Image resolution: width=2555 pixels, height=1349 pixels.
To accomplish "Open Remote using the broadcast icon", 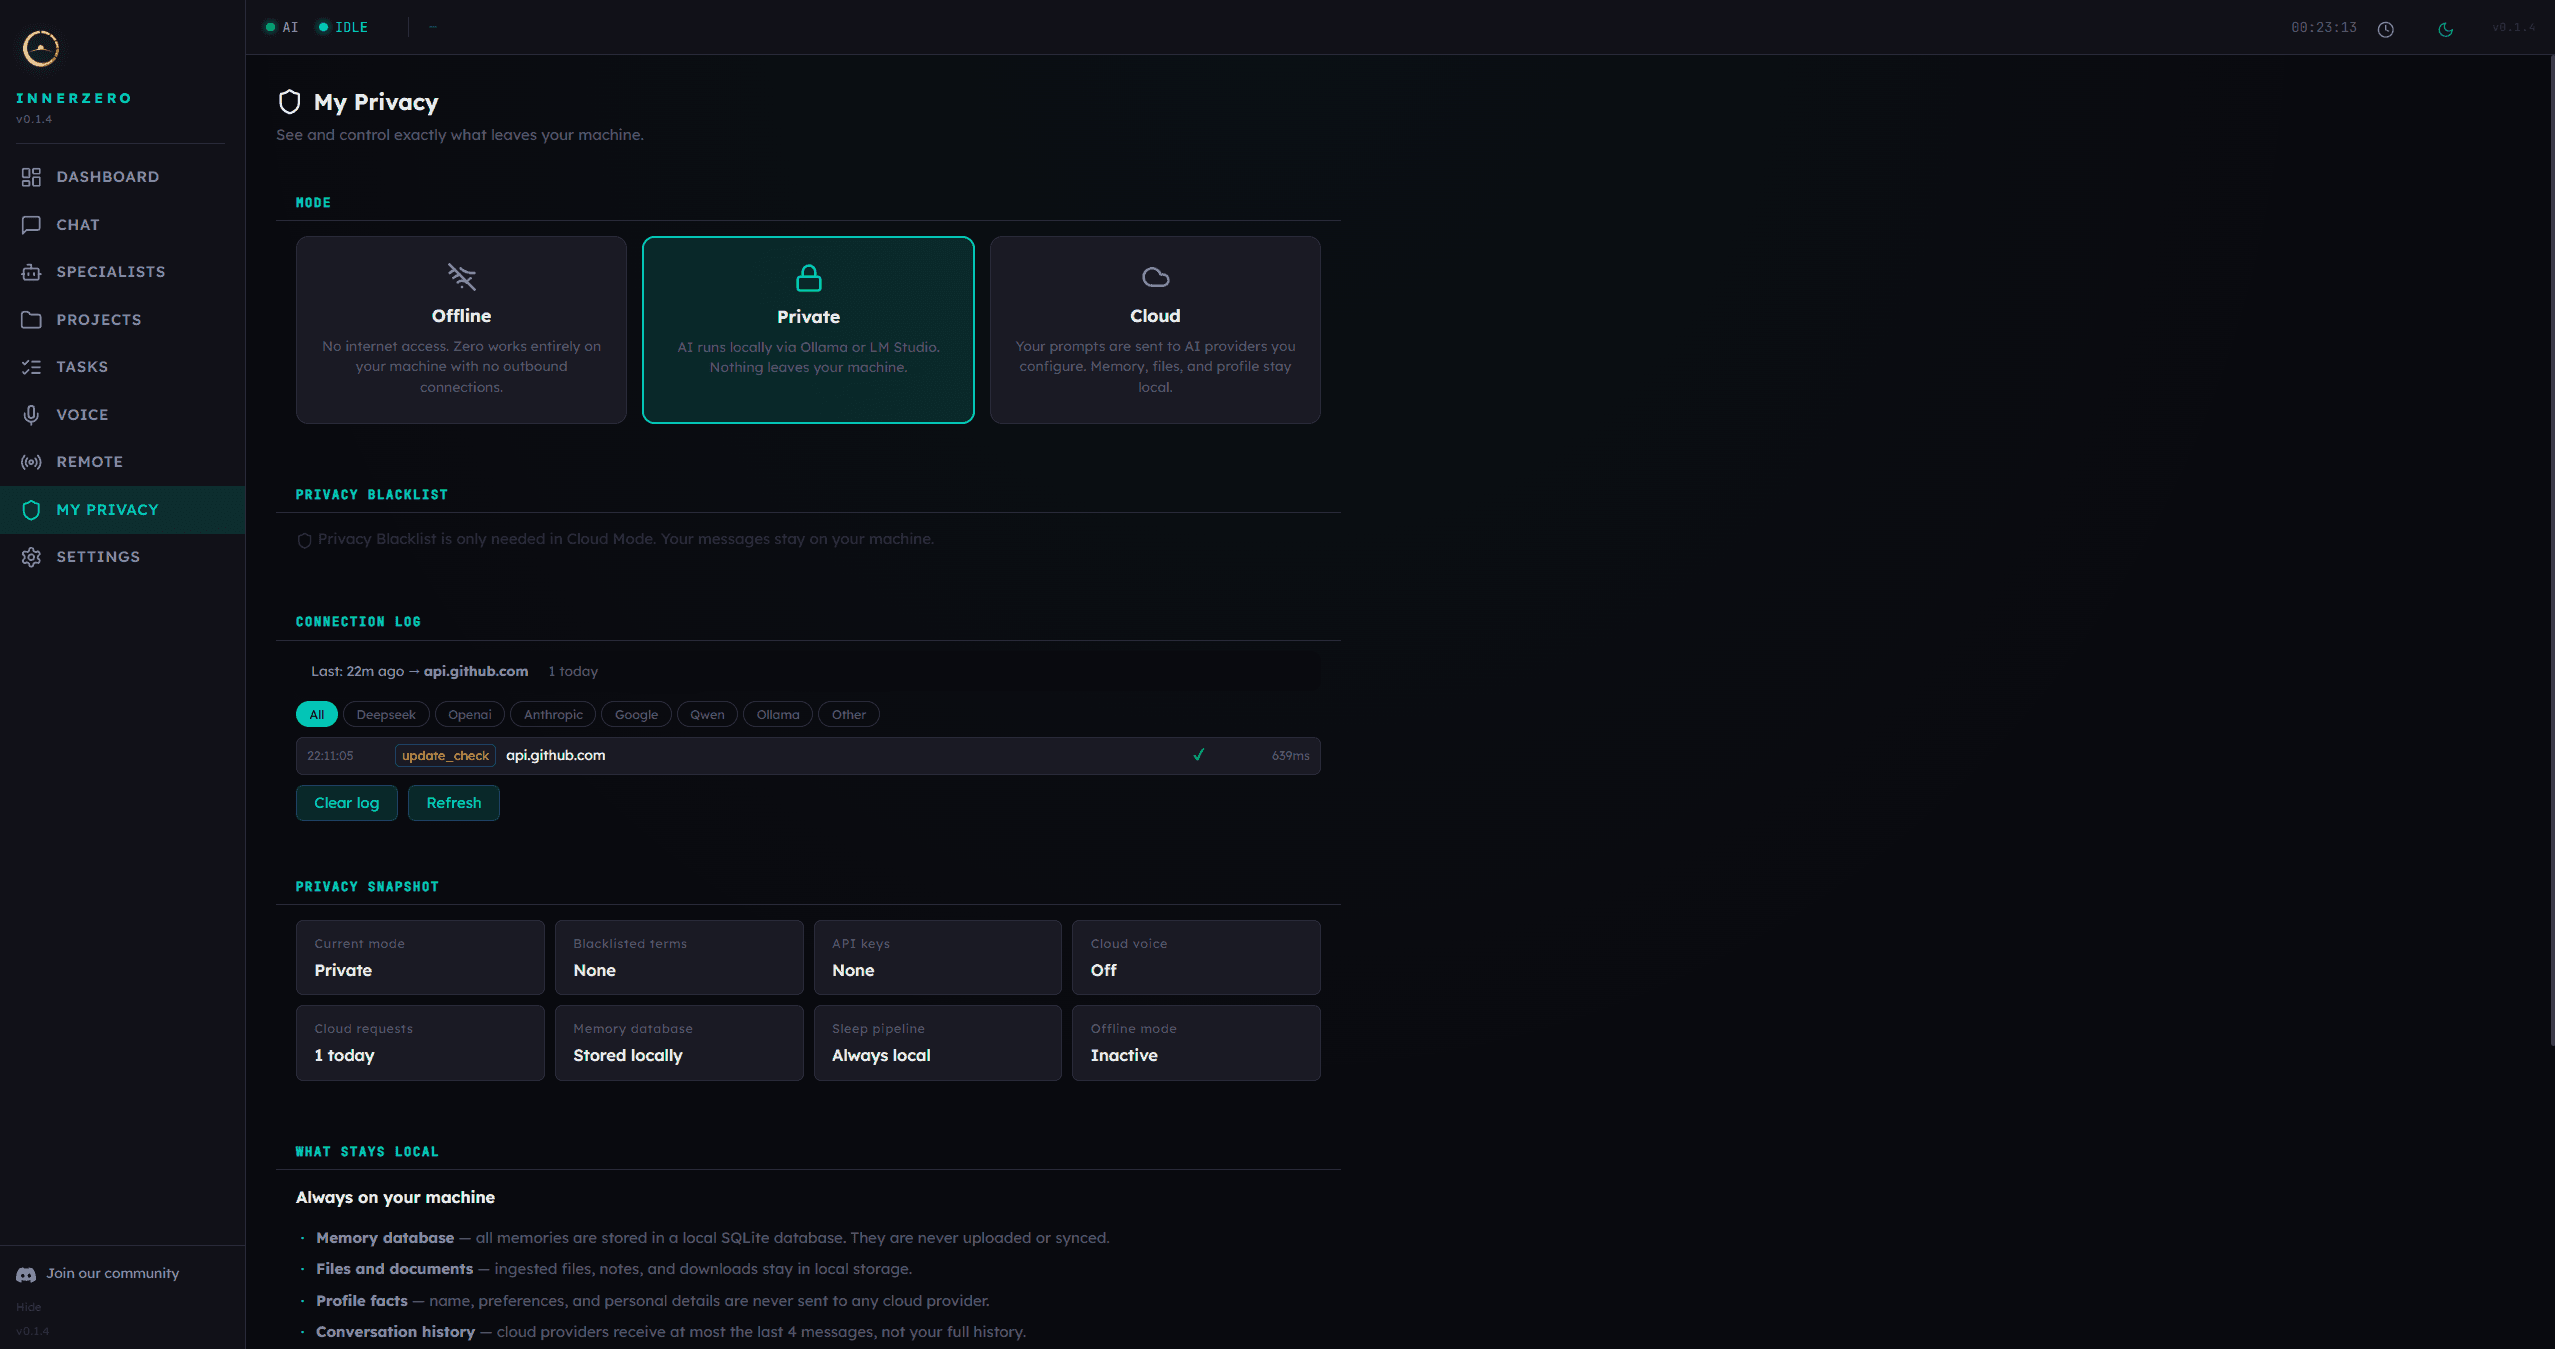I will [x=31, y=462].
